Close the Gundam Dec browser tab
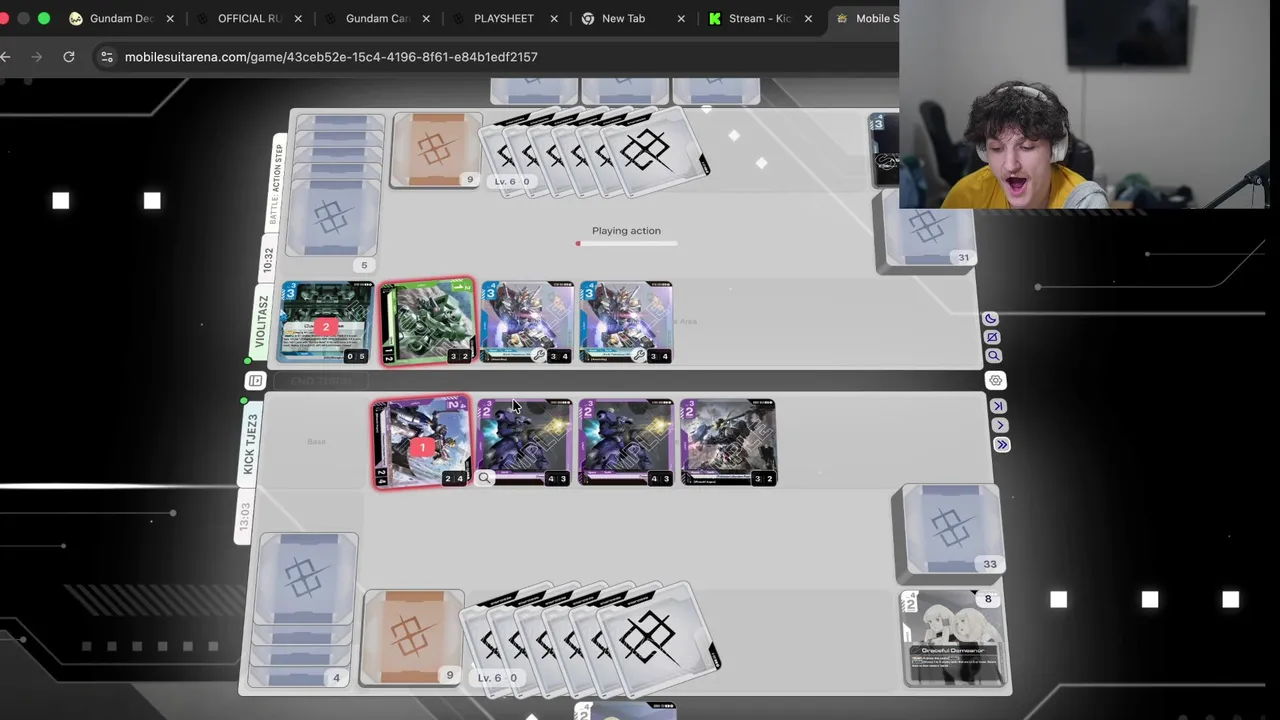This screenshot has height=720, width=1280. [170, 18]
